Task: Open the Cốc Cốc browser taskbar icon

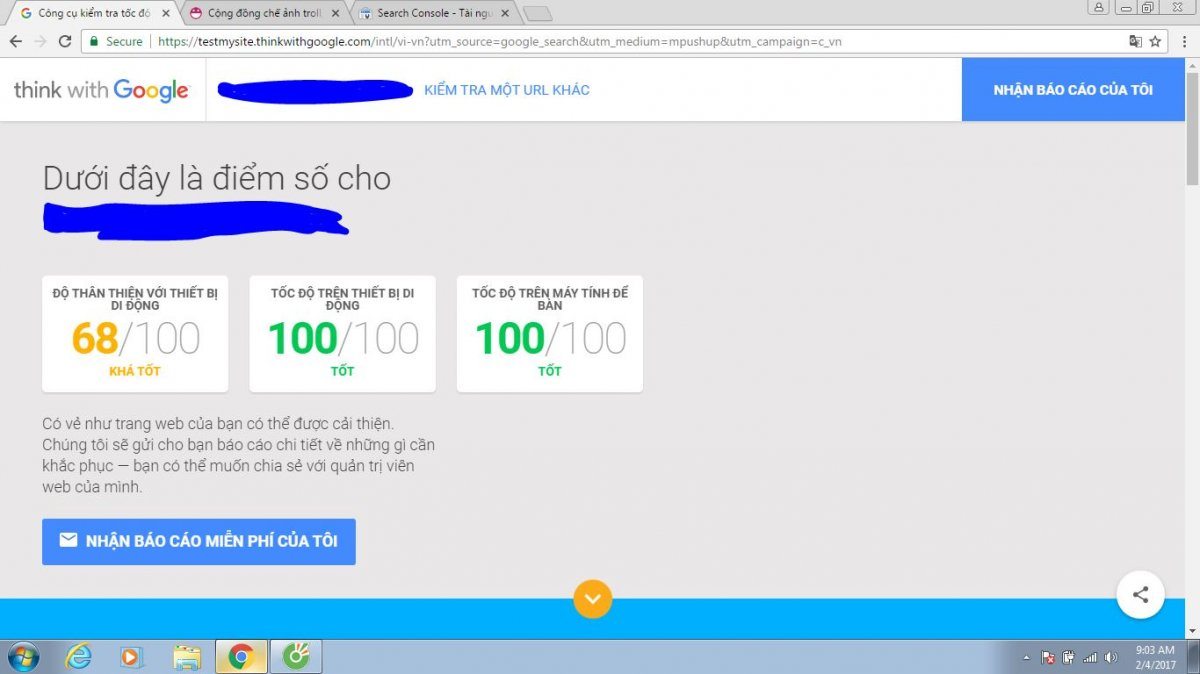Action: [295, 657]
